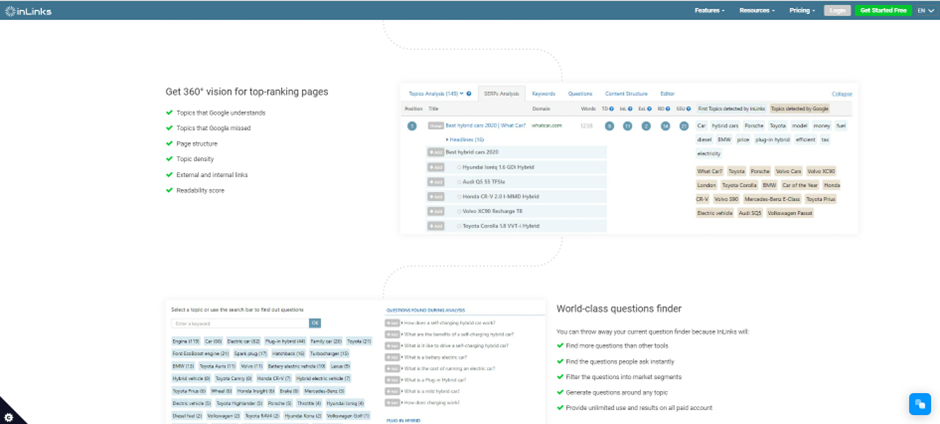
Task: Switch to the Editor tab
Action: (667, 94)
